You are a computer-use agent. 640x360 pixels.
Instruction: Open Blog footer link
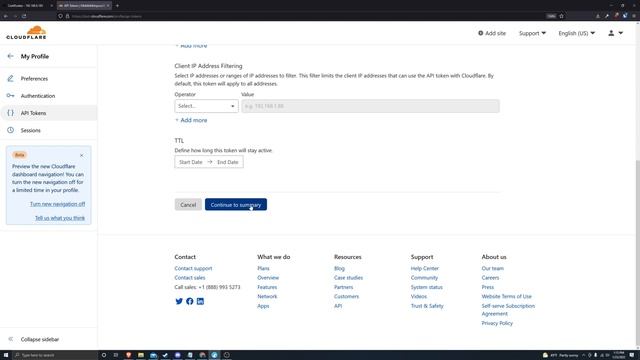point(339,268)
